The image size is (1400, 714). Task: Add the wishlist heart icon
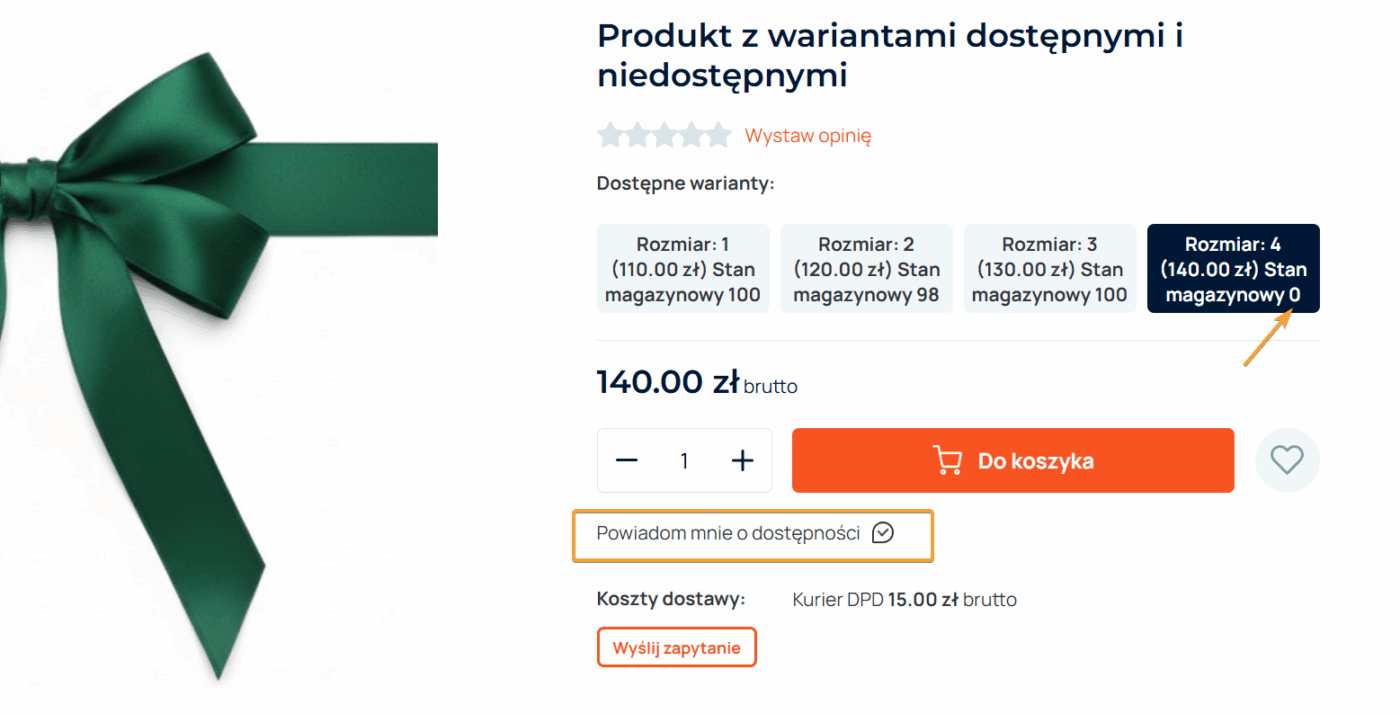point(1287,460)
